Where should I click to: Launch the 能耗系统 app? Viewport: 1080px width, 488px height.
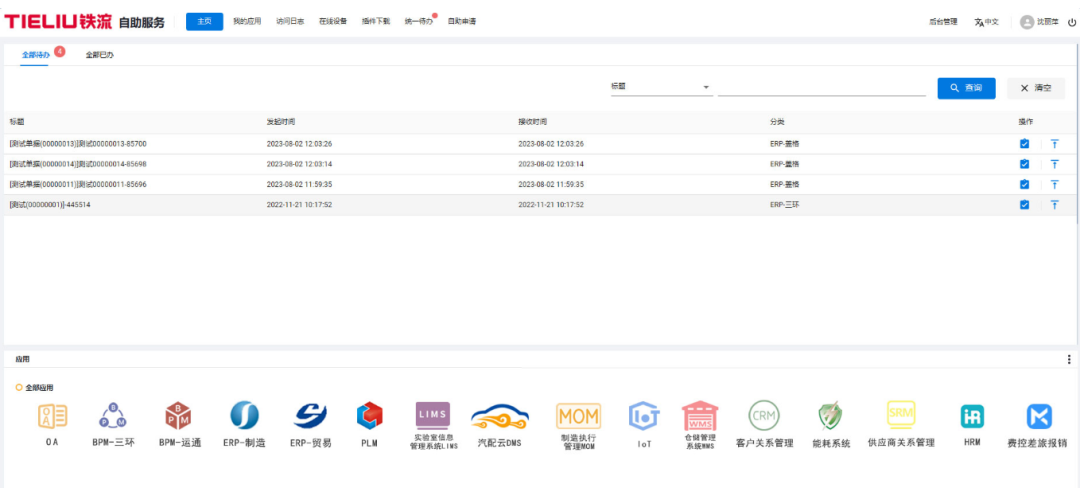click(x=831, y=416)
